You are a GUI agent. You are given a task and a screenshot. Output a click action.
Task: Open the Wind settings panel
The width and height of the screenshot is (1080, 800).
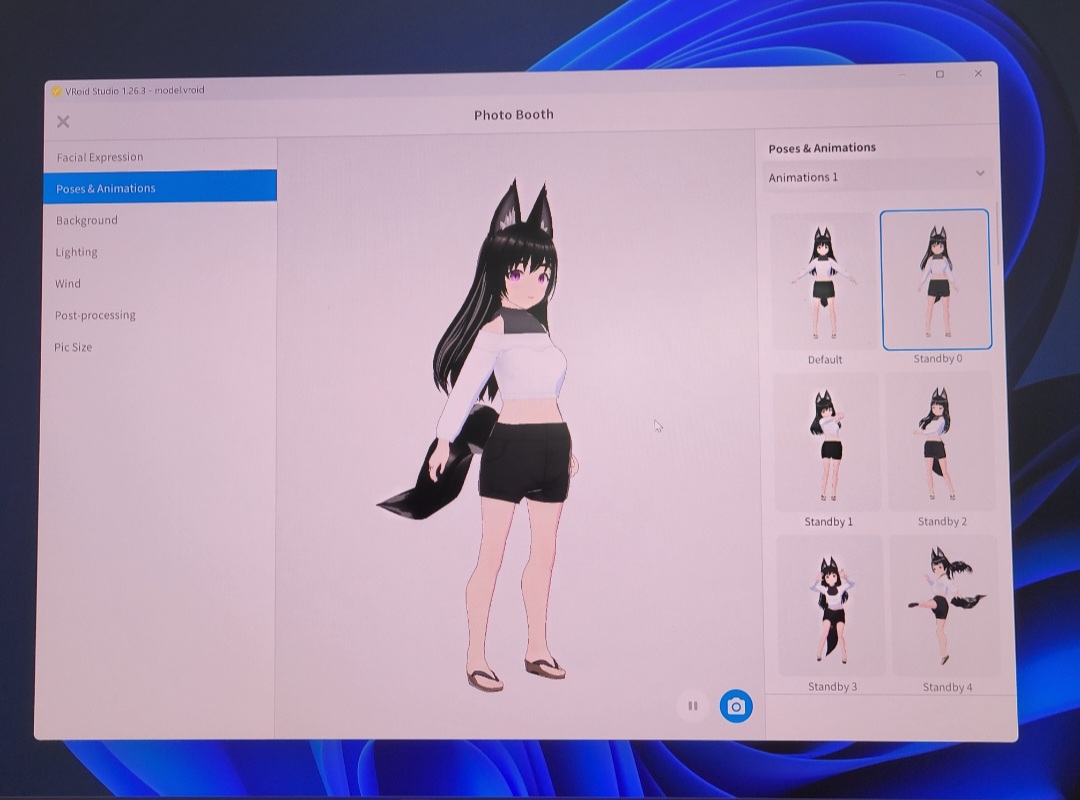[x=68, y=283]
